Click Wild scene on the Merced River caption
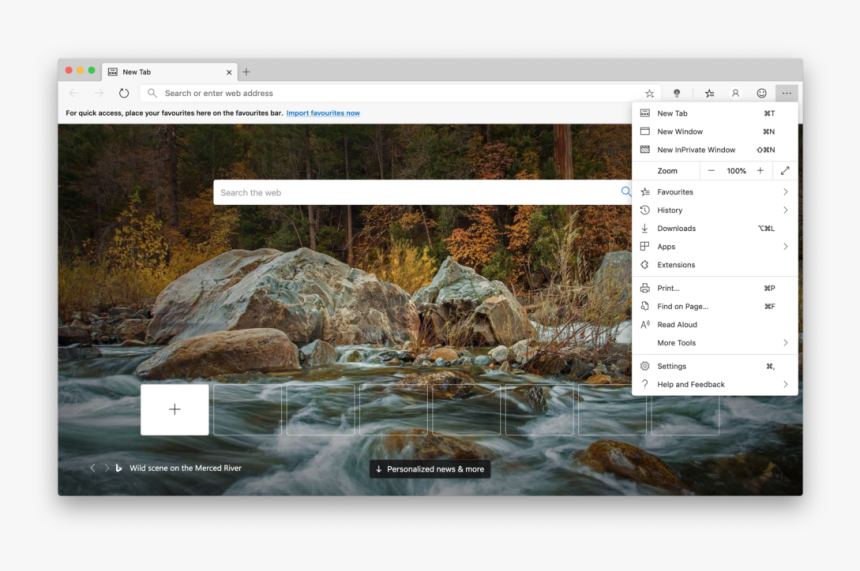The height and width of the screenshot is (571, 860). pos(185,468)
